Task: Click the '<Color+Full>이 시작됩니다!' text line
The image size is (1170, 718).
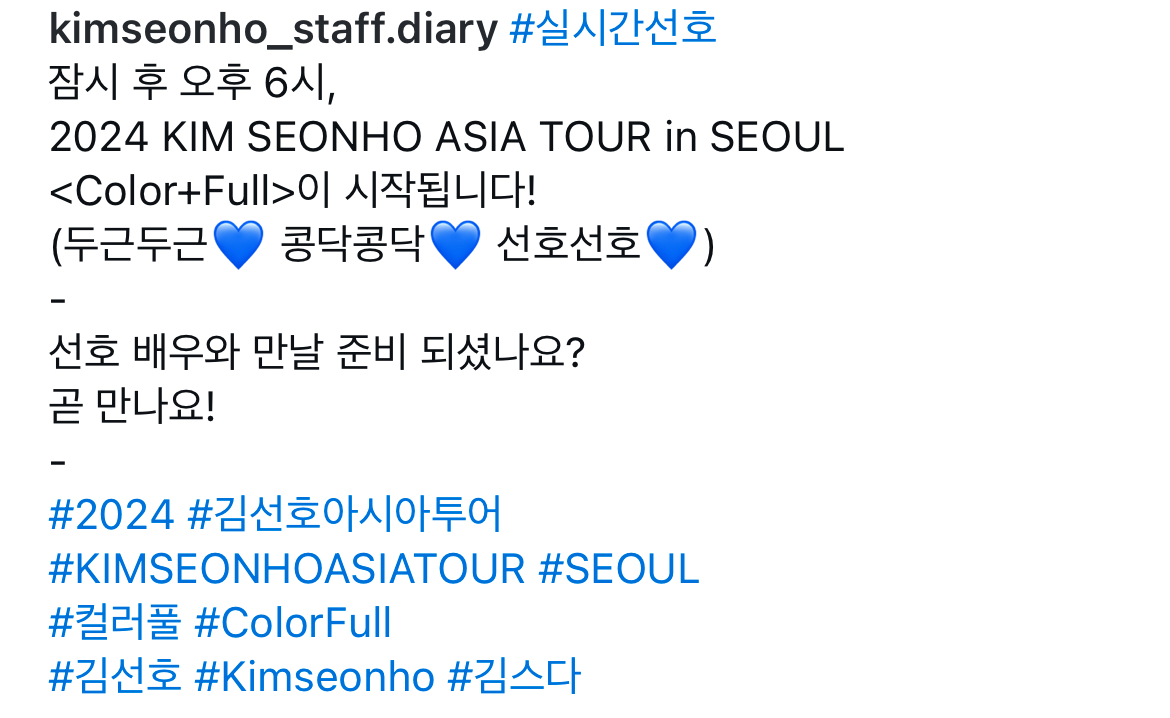Action: (292, 191)
